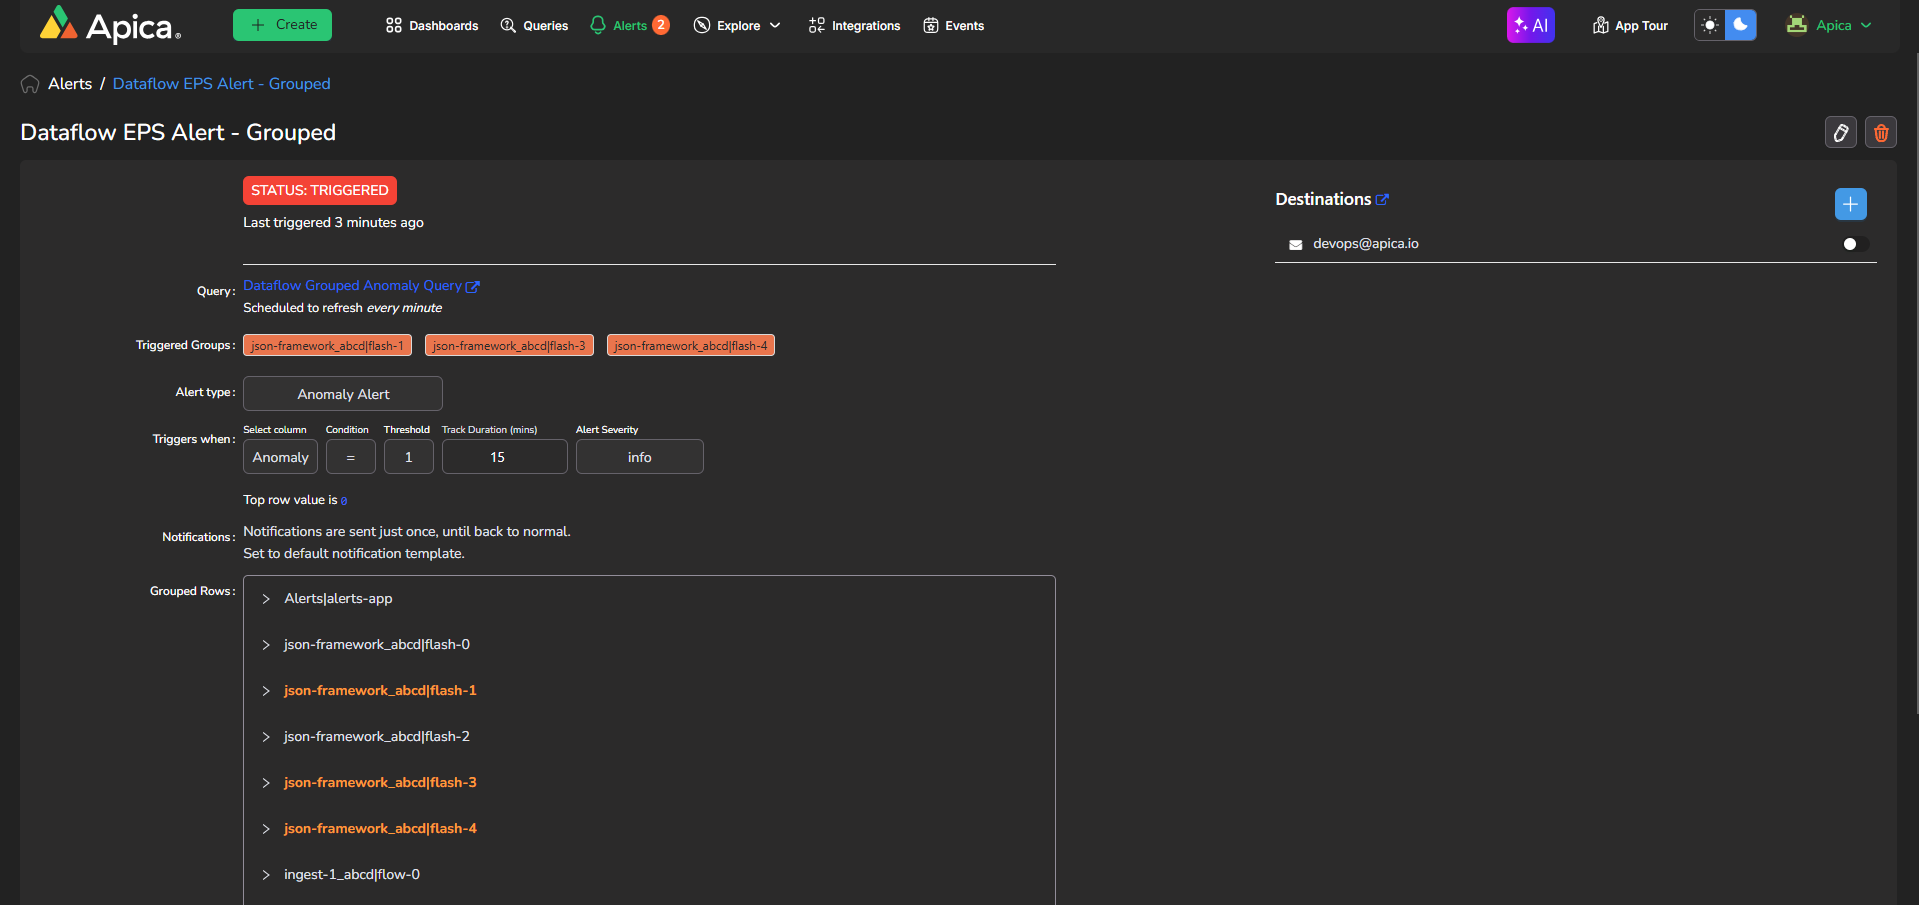
Task: Click the Apica logo
Action: pyautogui.click(x=110, y=25)
